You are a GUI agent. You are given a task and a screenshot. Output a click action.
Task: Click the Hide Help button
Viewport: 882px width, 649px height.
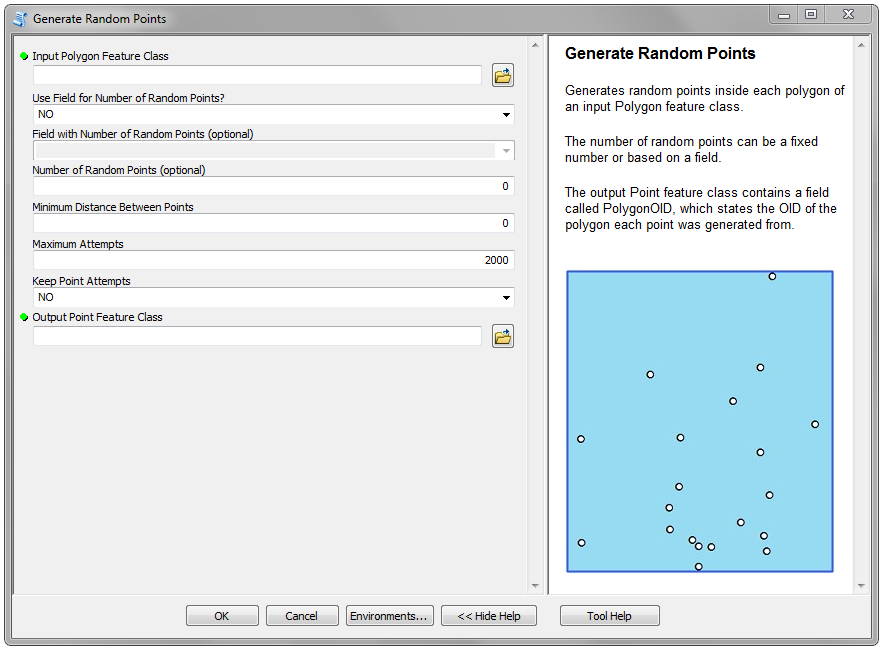point(489,616)
